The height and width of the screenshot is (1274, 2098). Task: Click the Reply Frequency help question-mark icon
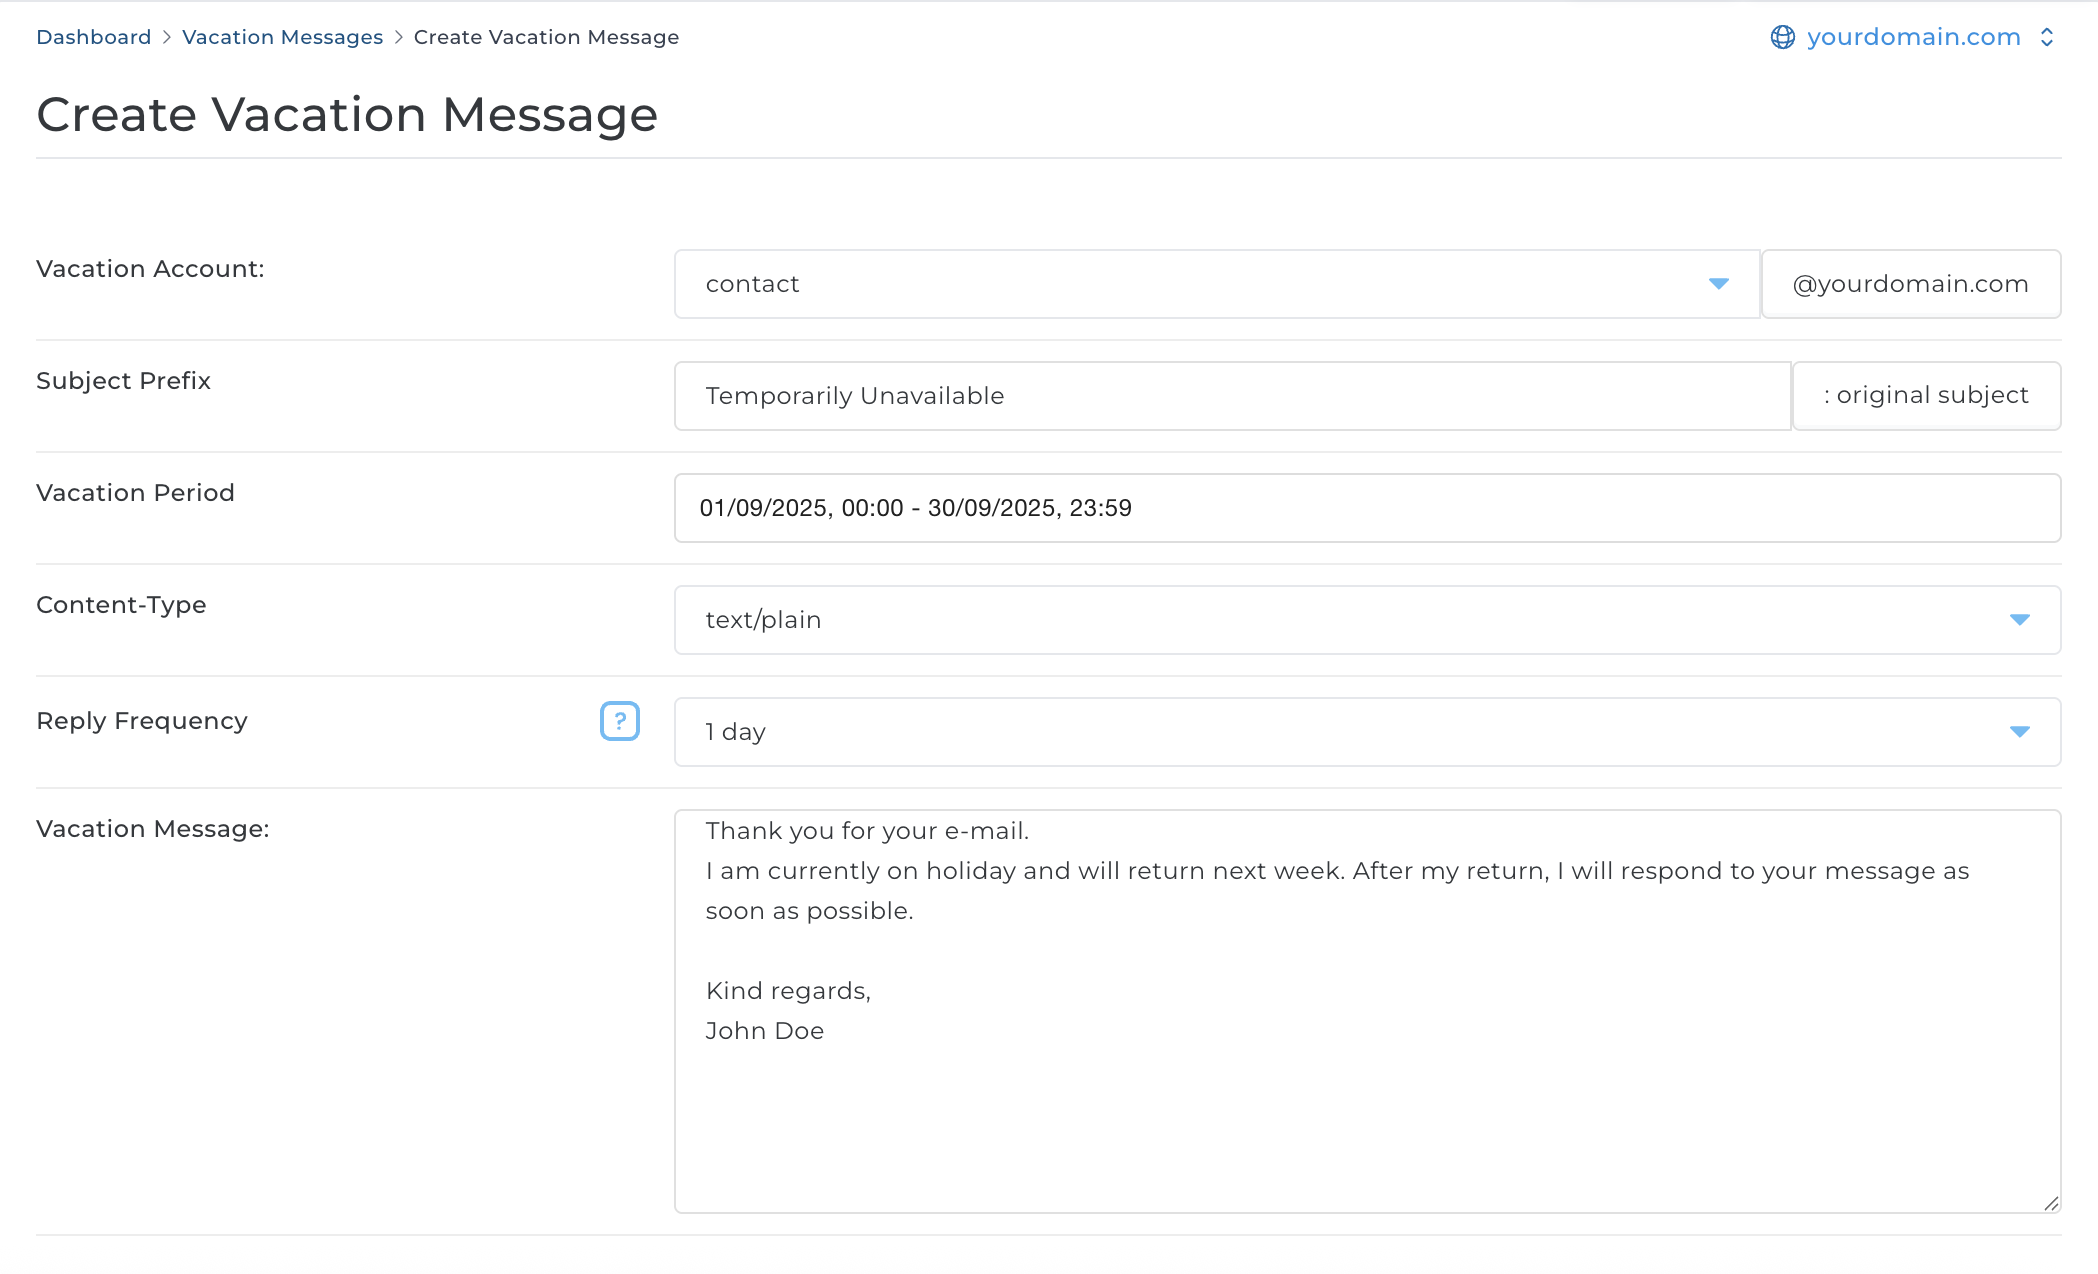(x=619, y=721)
